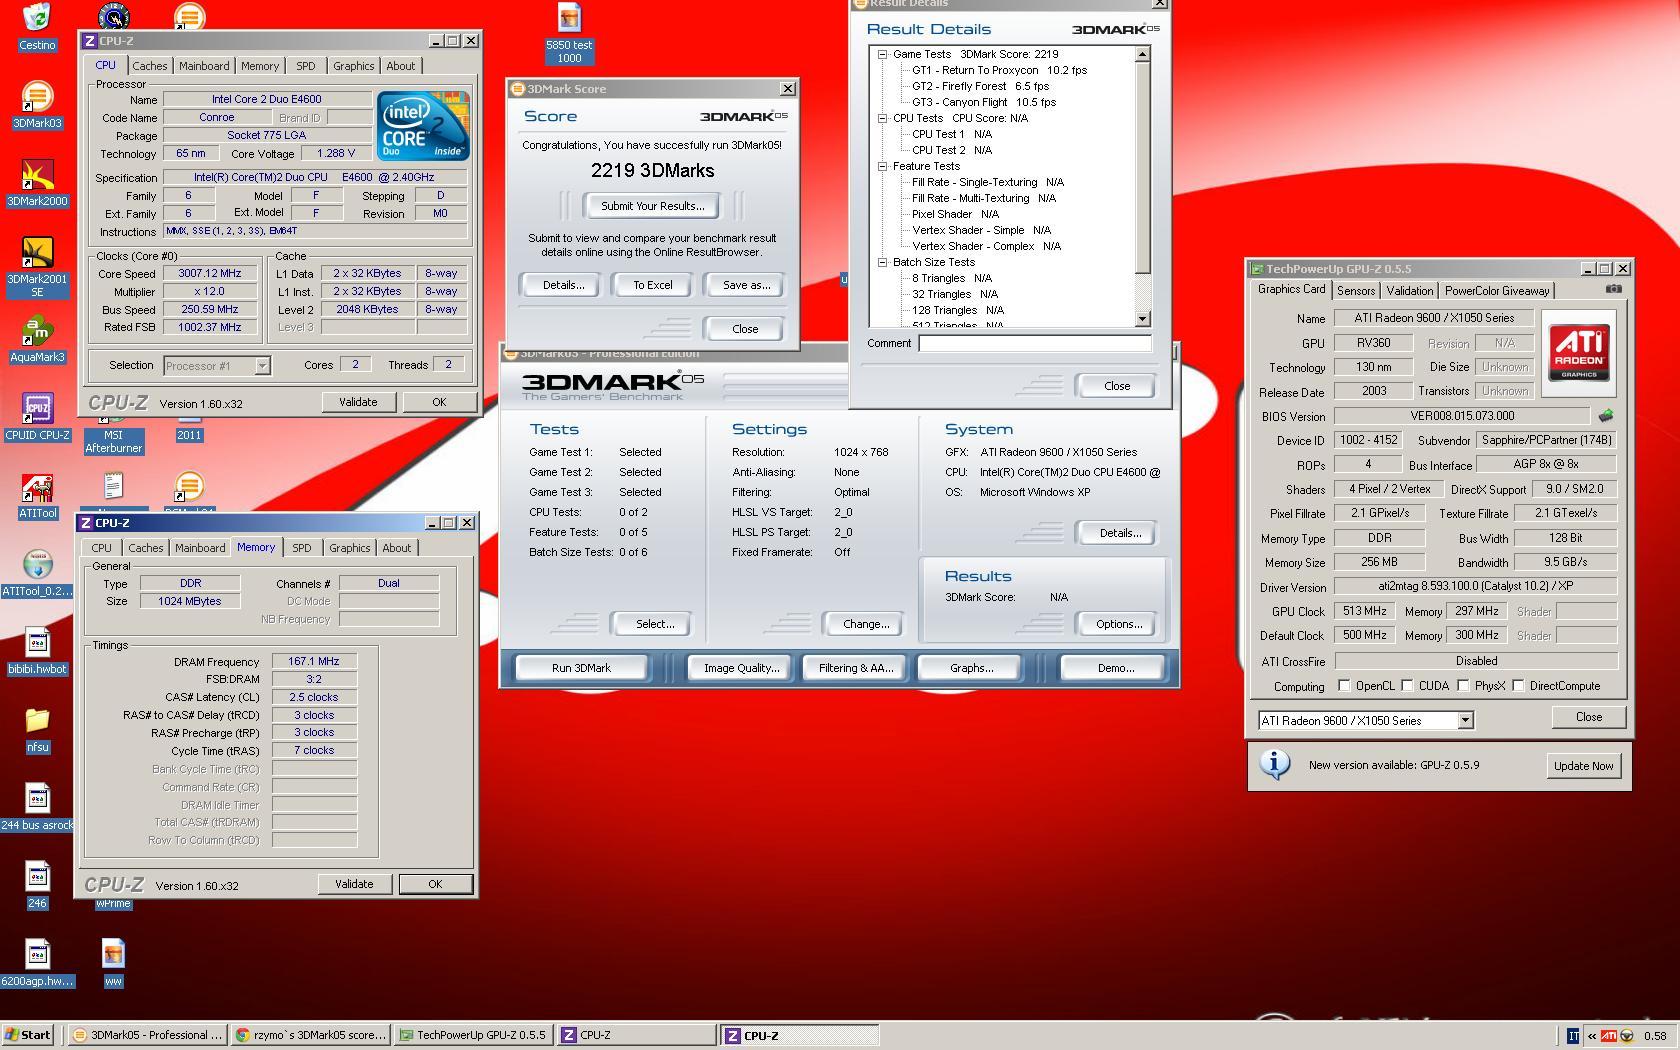Open Validation tab in GPU-Z
Image resolution: width=1680 pixels, height=1050 pixels.
(1410, 291)
